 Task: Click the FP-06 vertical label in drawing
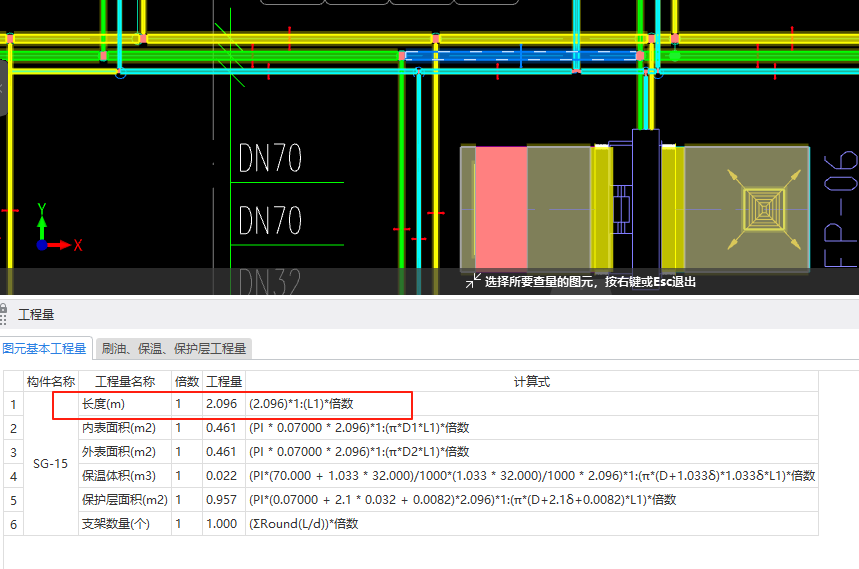pyautogui.click(x=841, y=209)
